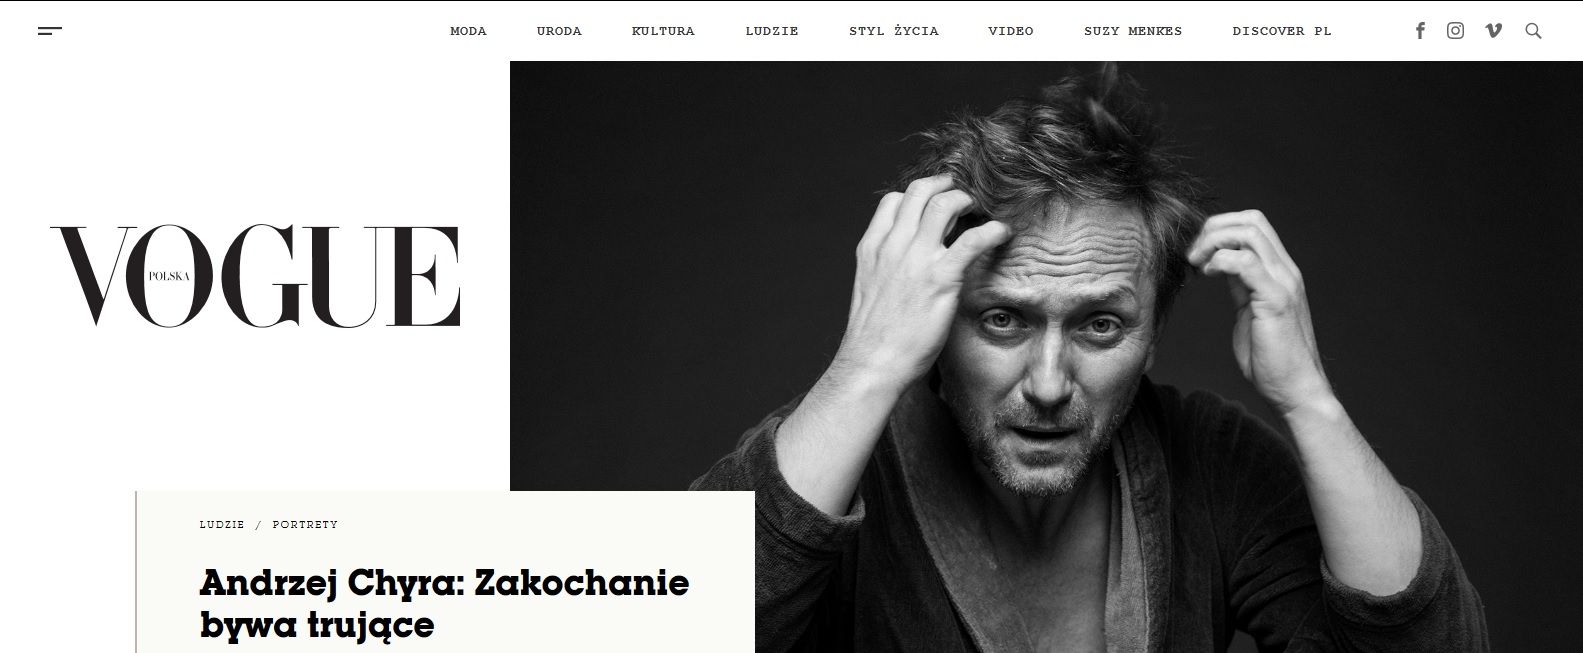The image size is (1583, 653).
Task: Click the LUDZIE breadcrumb above the headline
Action: (222, 525)
